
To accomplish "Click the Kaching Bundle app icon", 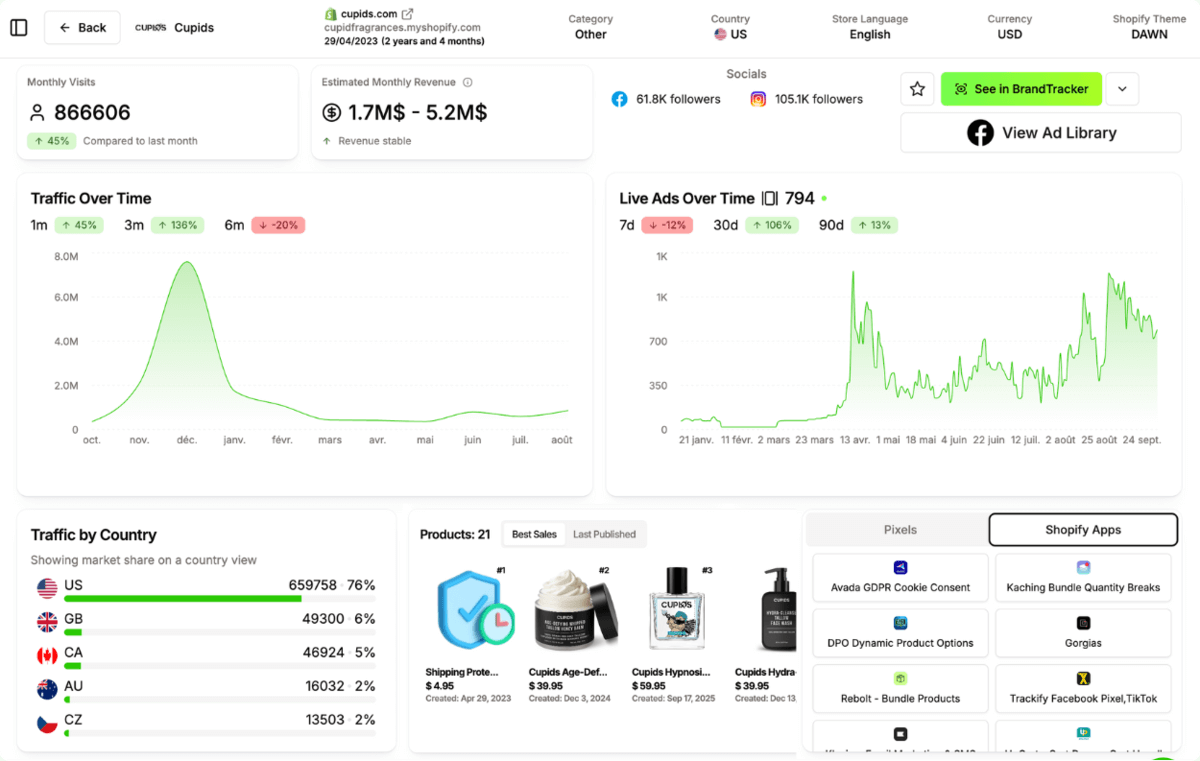I will 1083,567.
